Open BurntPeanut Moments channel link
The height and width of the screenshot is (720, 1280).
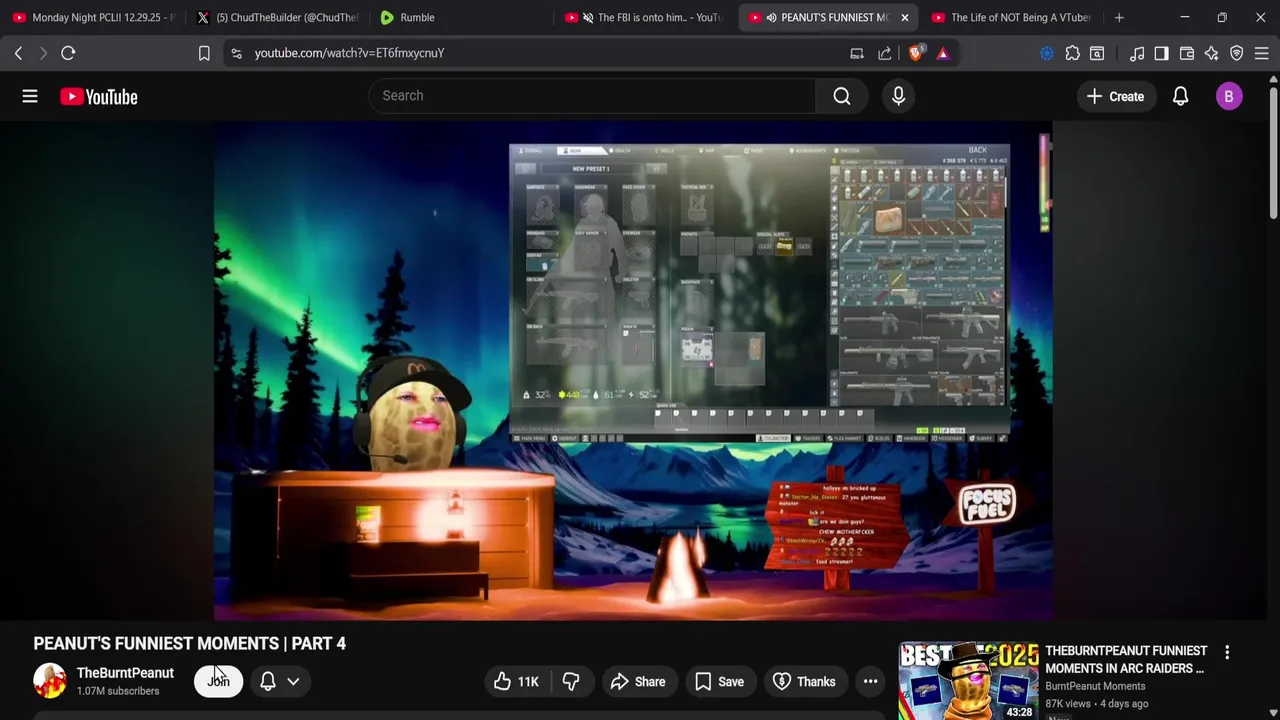click(1095, 686)
